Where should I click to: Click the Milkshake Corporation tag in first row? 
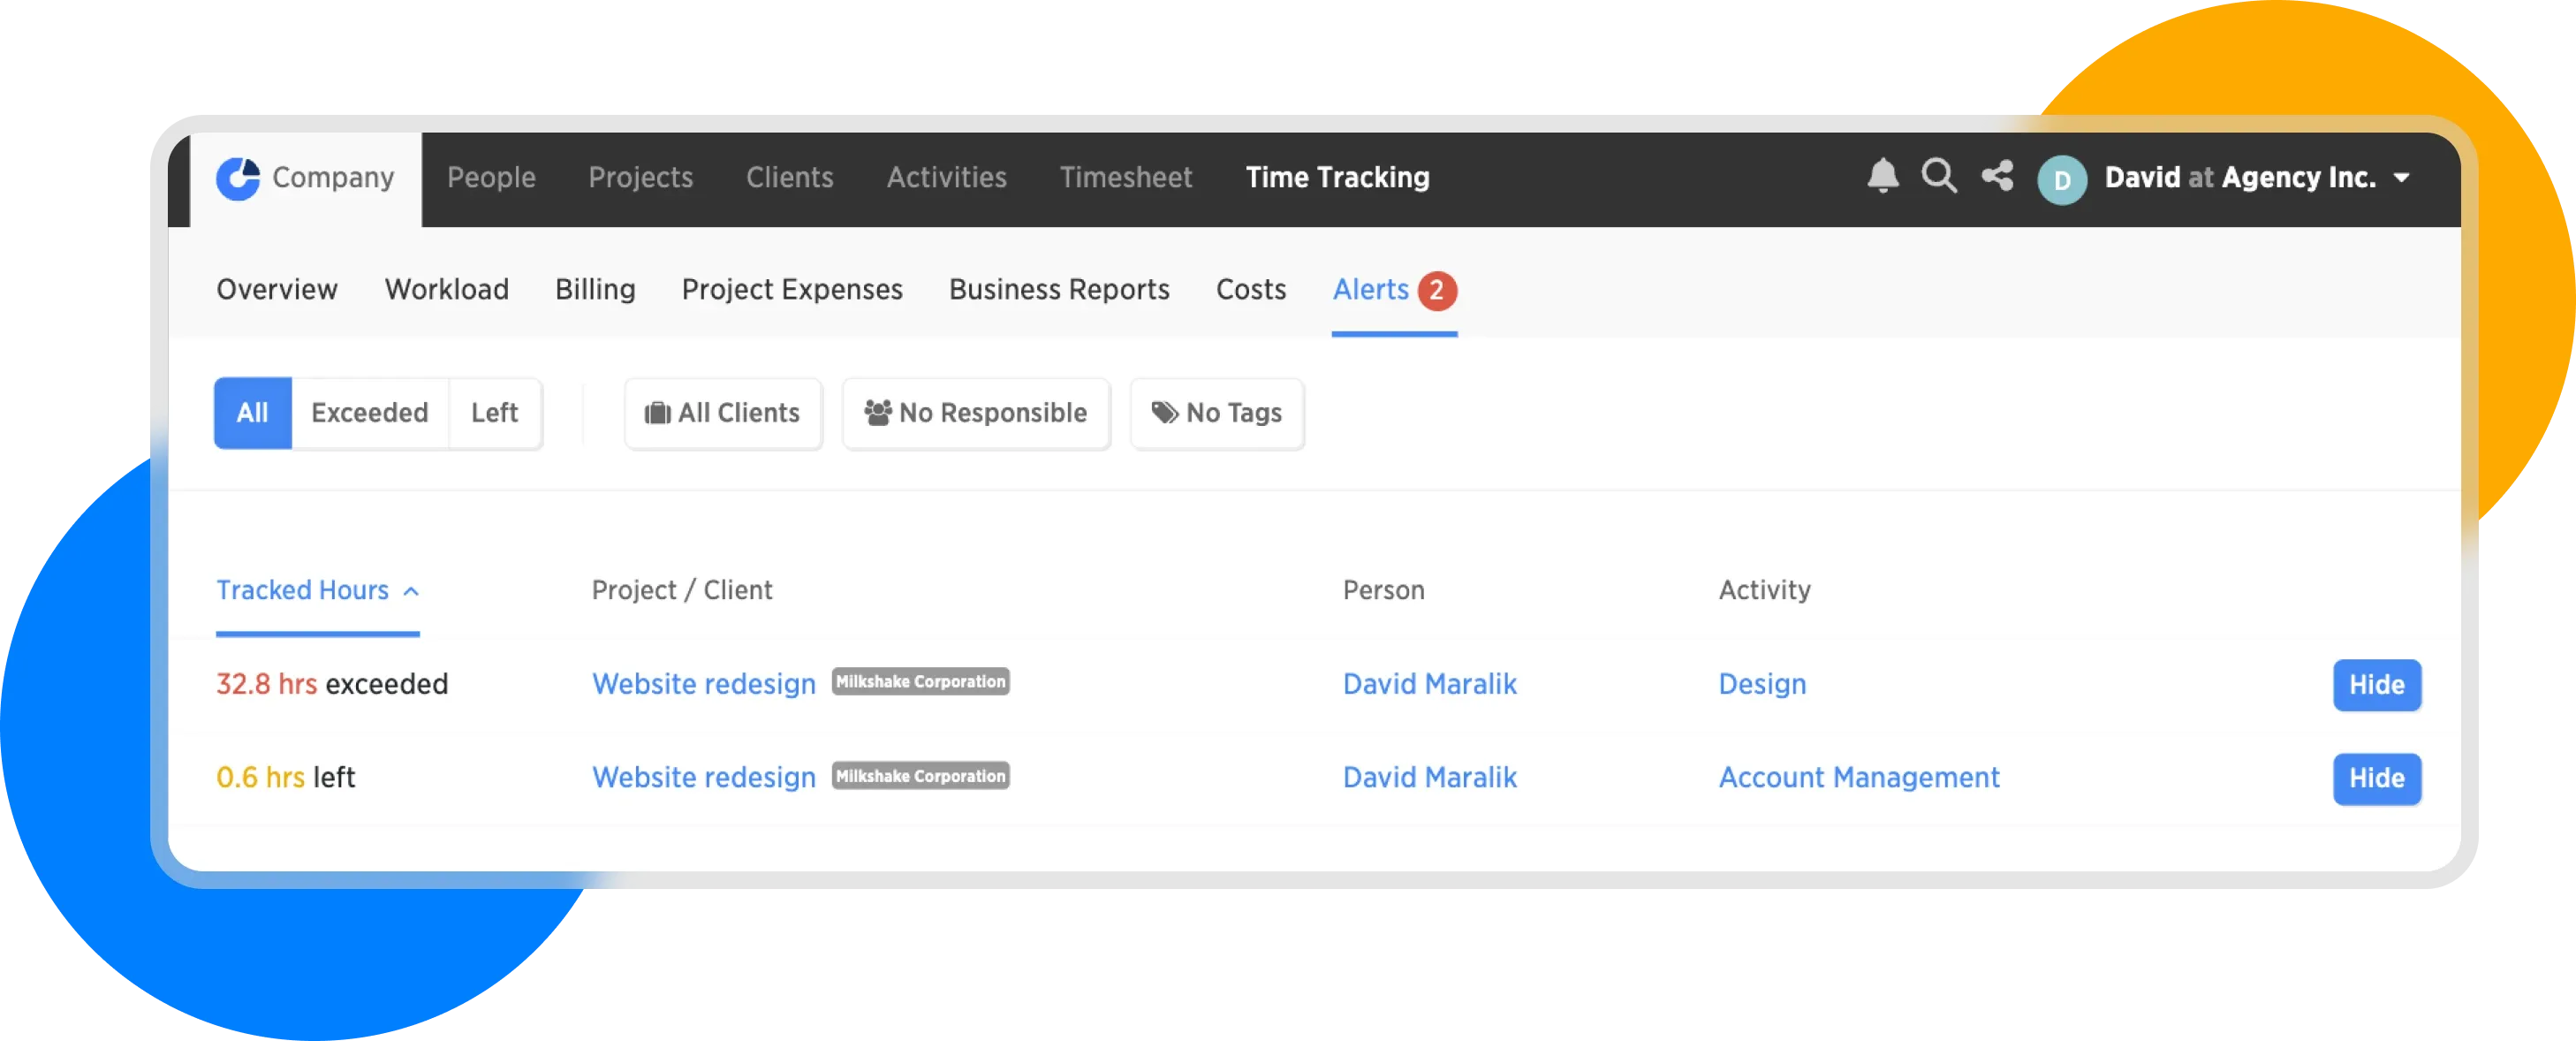click(x=920, y=682)
